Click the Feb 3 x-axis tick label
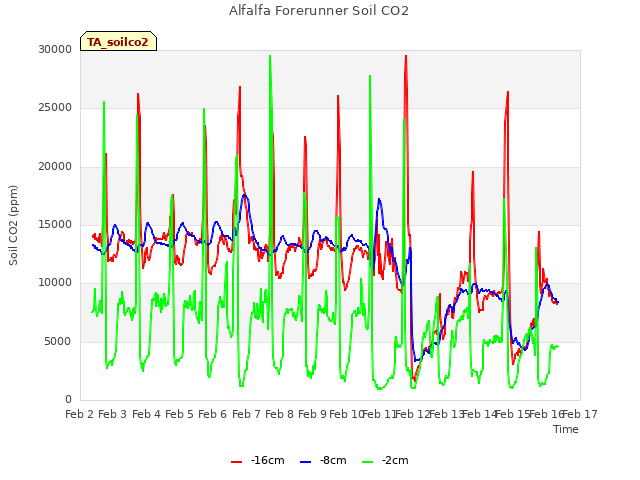Image resolution: width=640 pixels, height=480 pixels. tap(113, 414)
